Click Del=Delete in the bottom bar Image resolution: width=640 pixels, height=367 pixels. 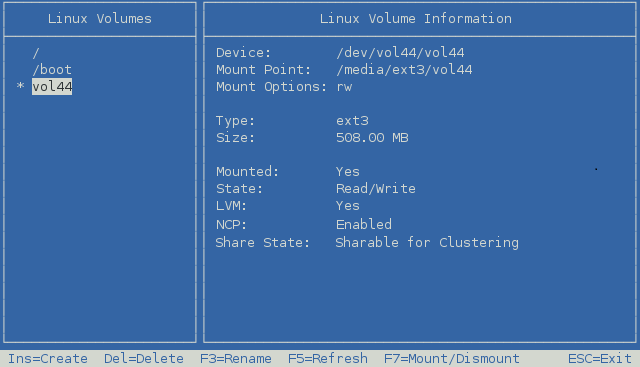click(144, 359)
